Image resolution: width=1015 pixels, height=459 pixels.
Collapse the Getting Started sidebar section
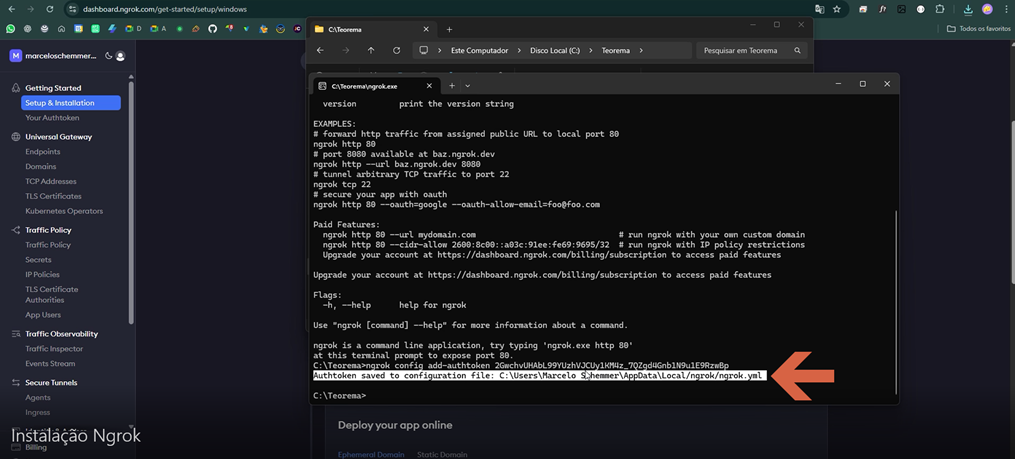click(53, 88)
